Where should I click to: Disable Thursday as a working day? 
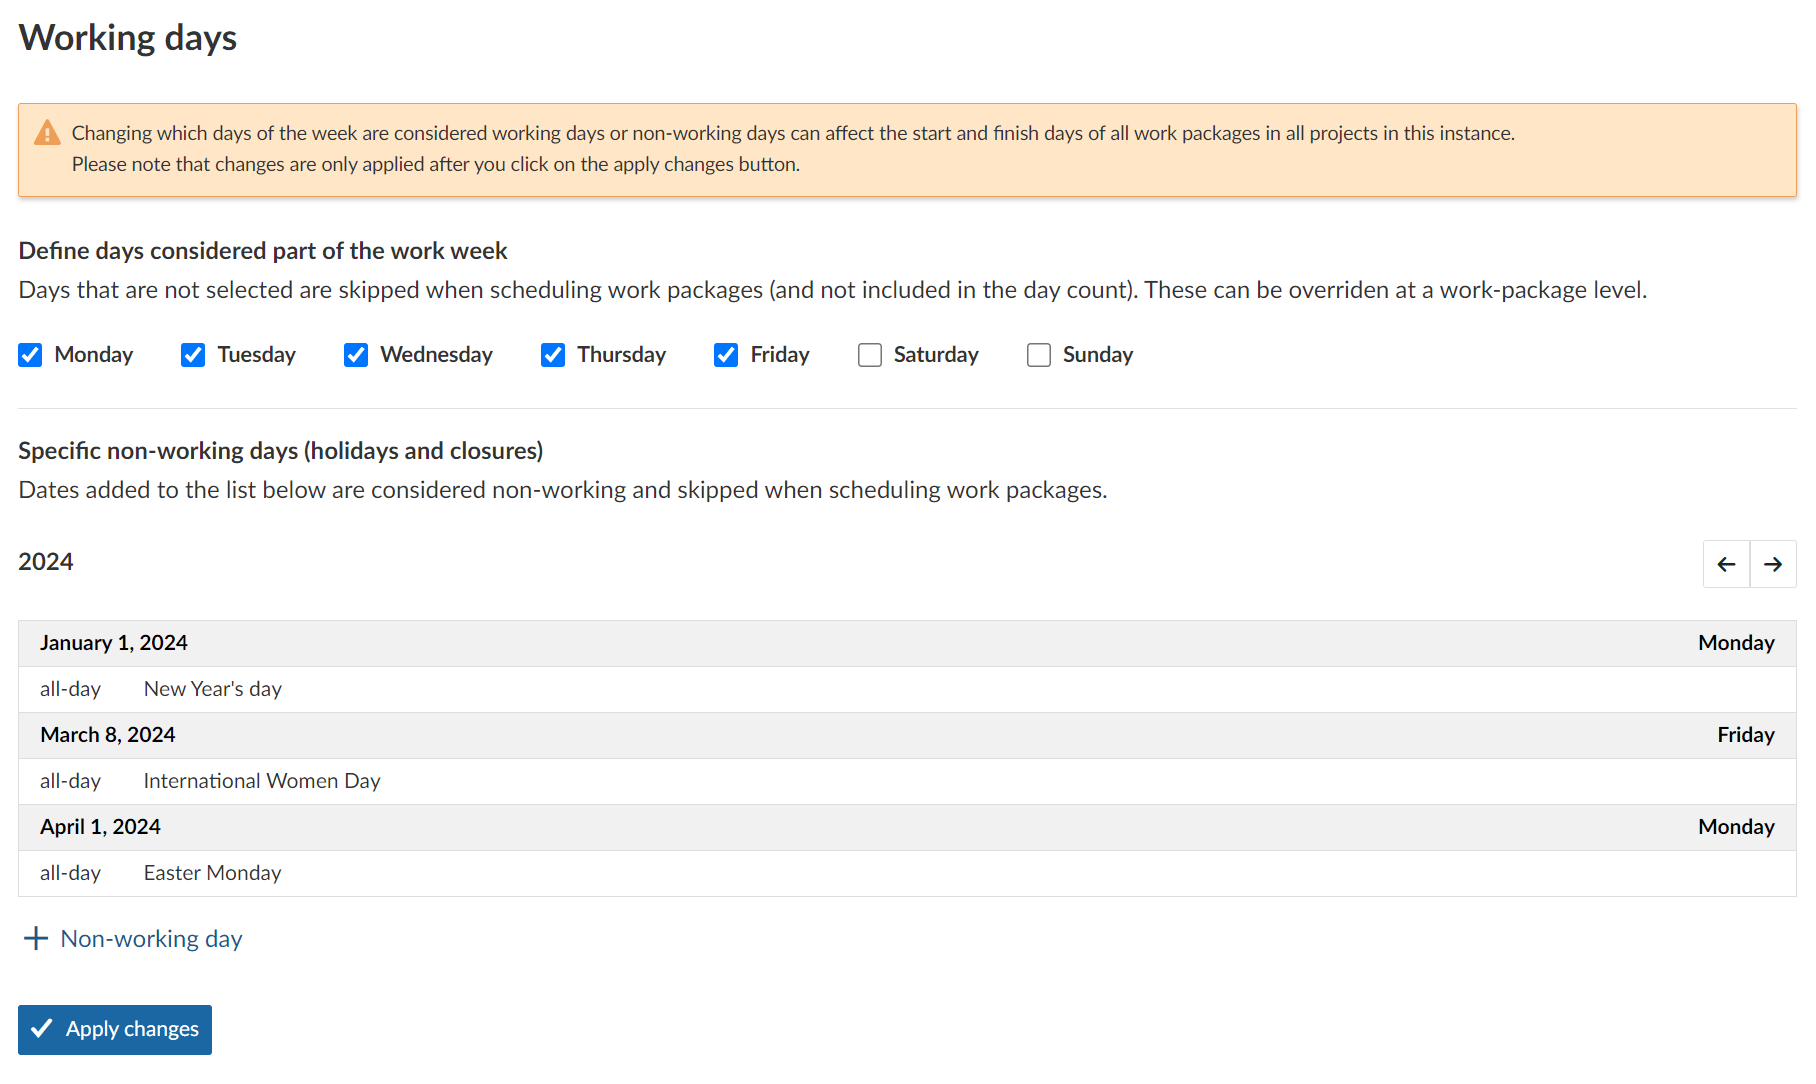click(x=553, y=355)
